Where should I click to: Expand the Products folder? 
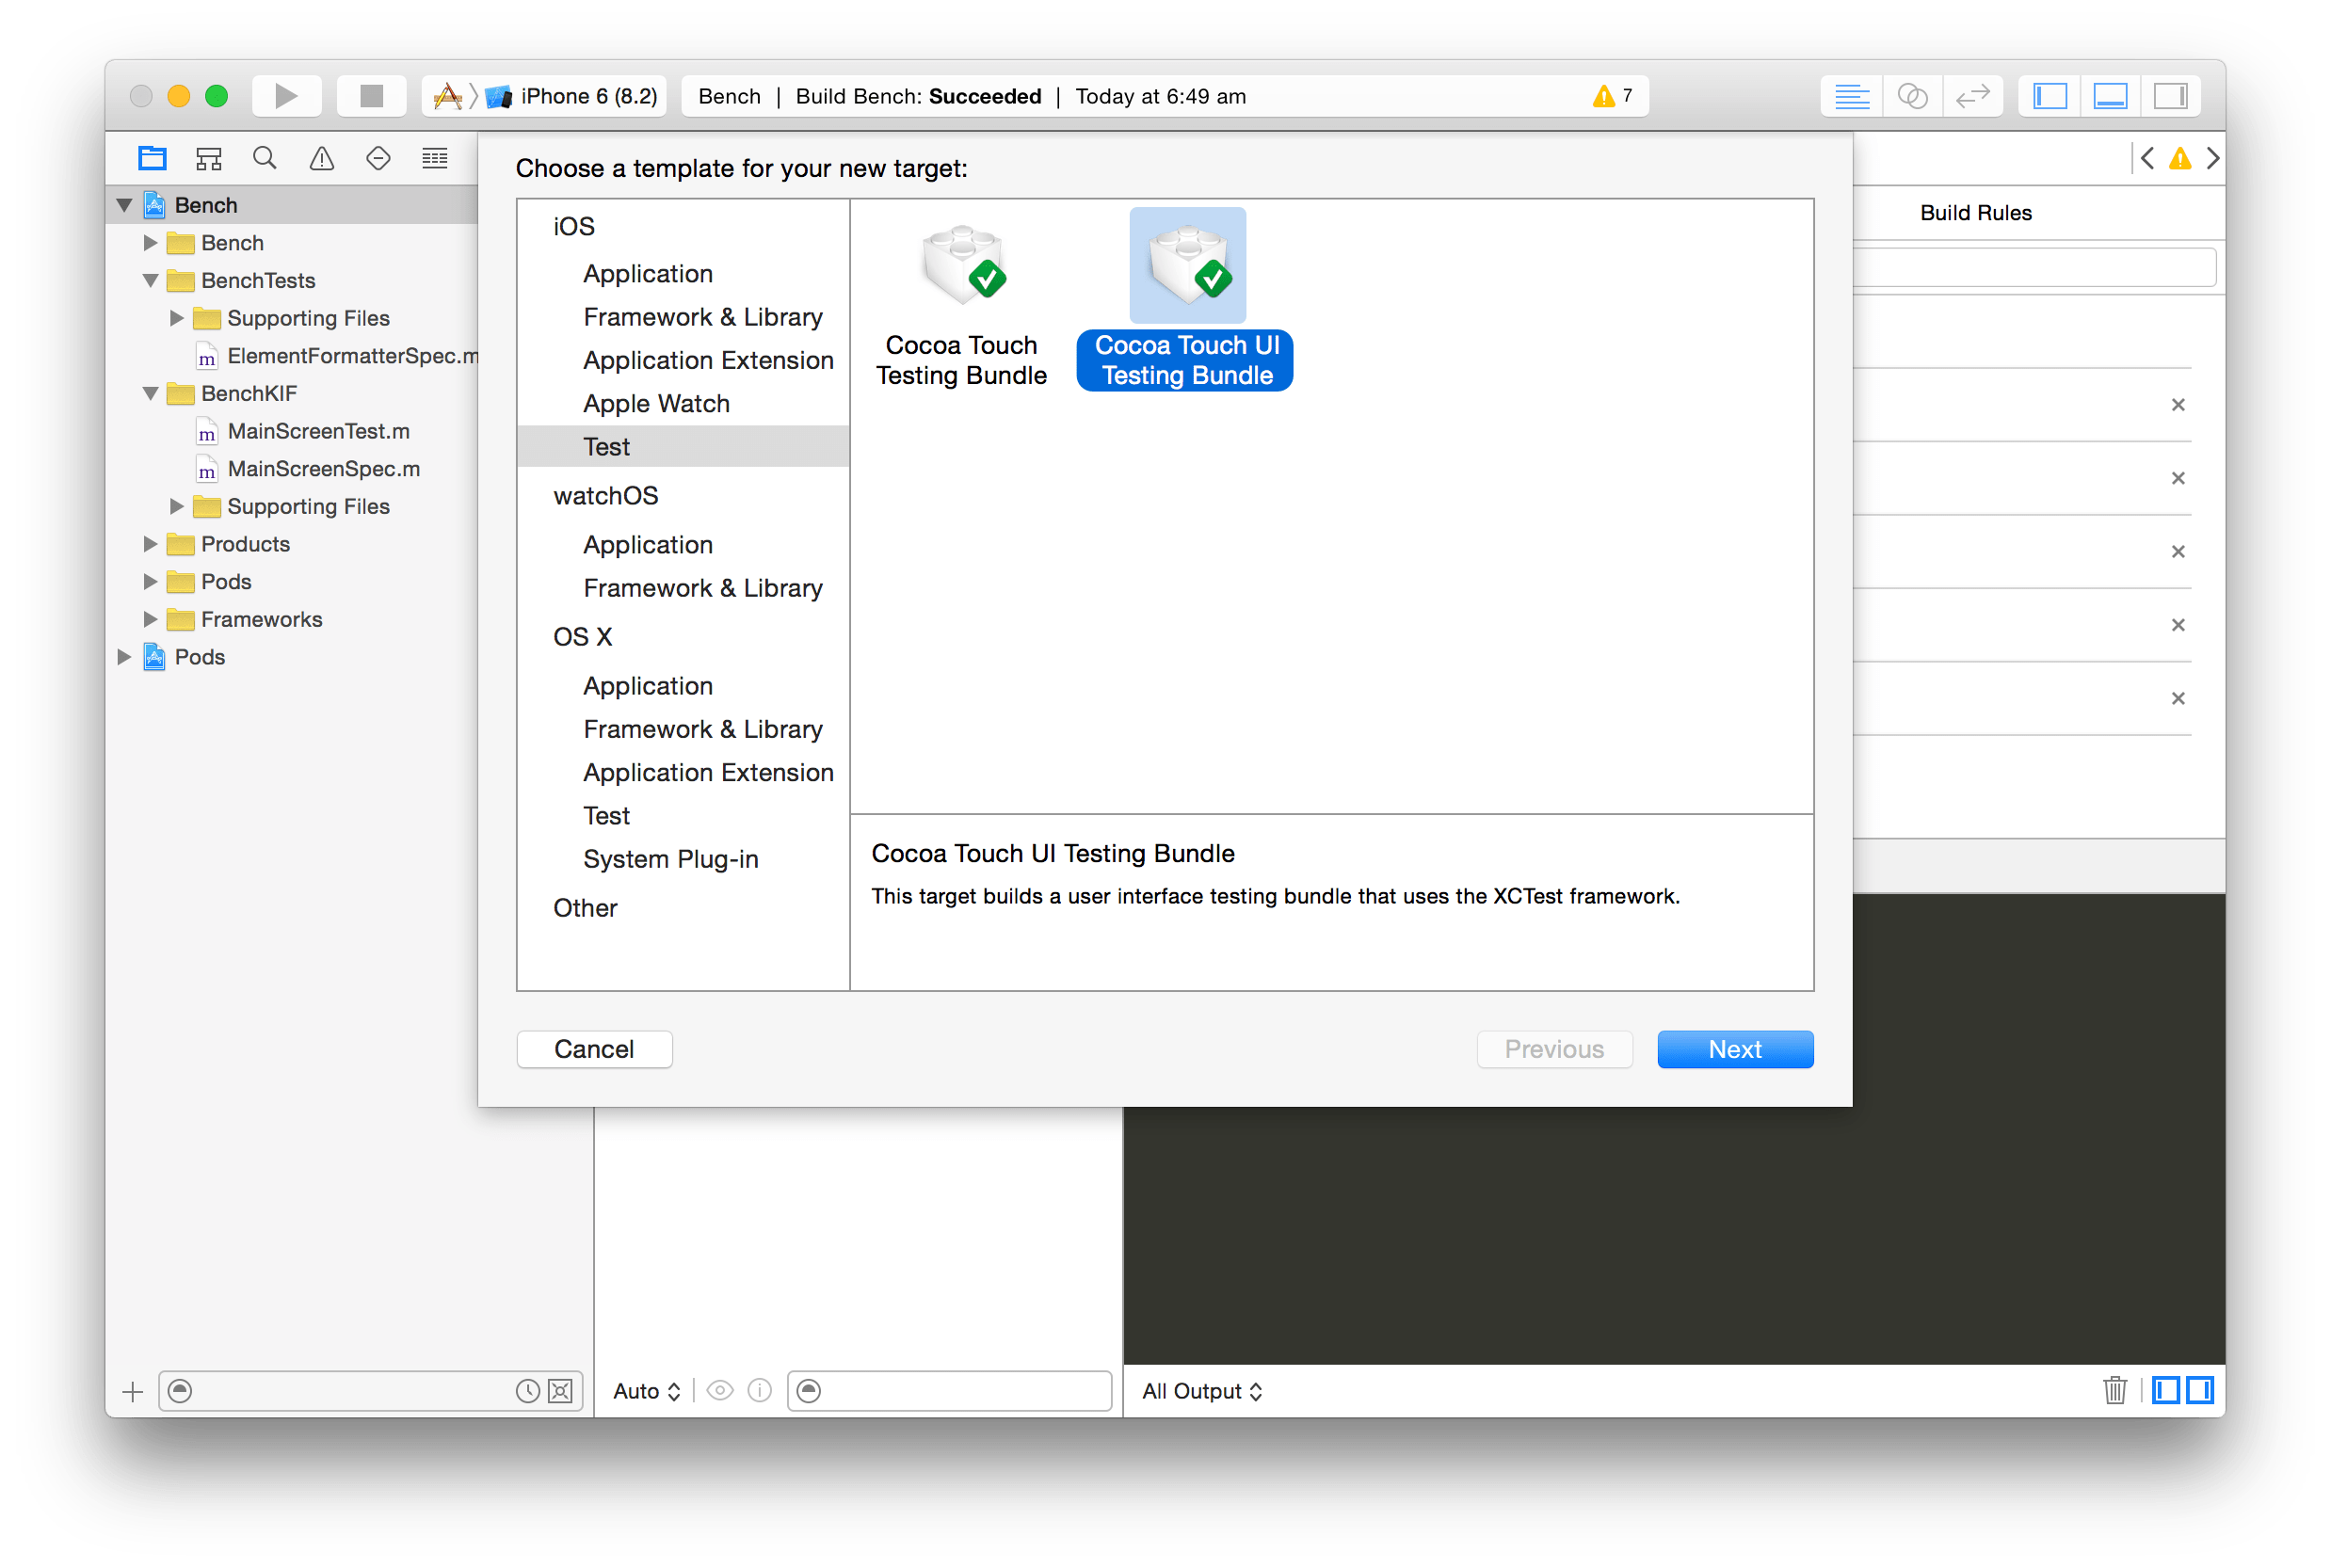[150, 543]
